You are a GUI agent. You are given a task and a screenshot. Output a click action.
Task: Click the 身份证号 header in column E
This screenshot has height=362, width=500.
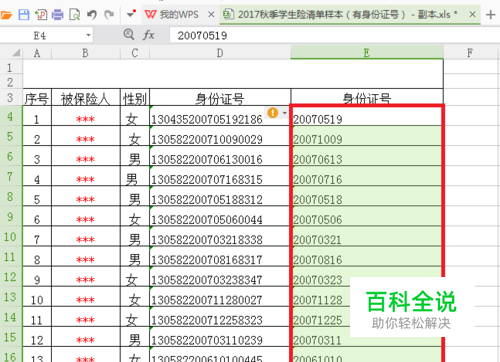tap(367, 98)
